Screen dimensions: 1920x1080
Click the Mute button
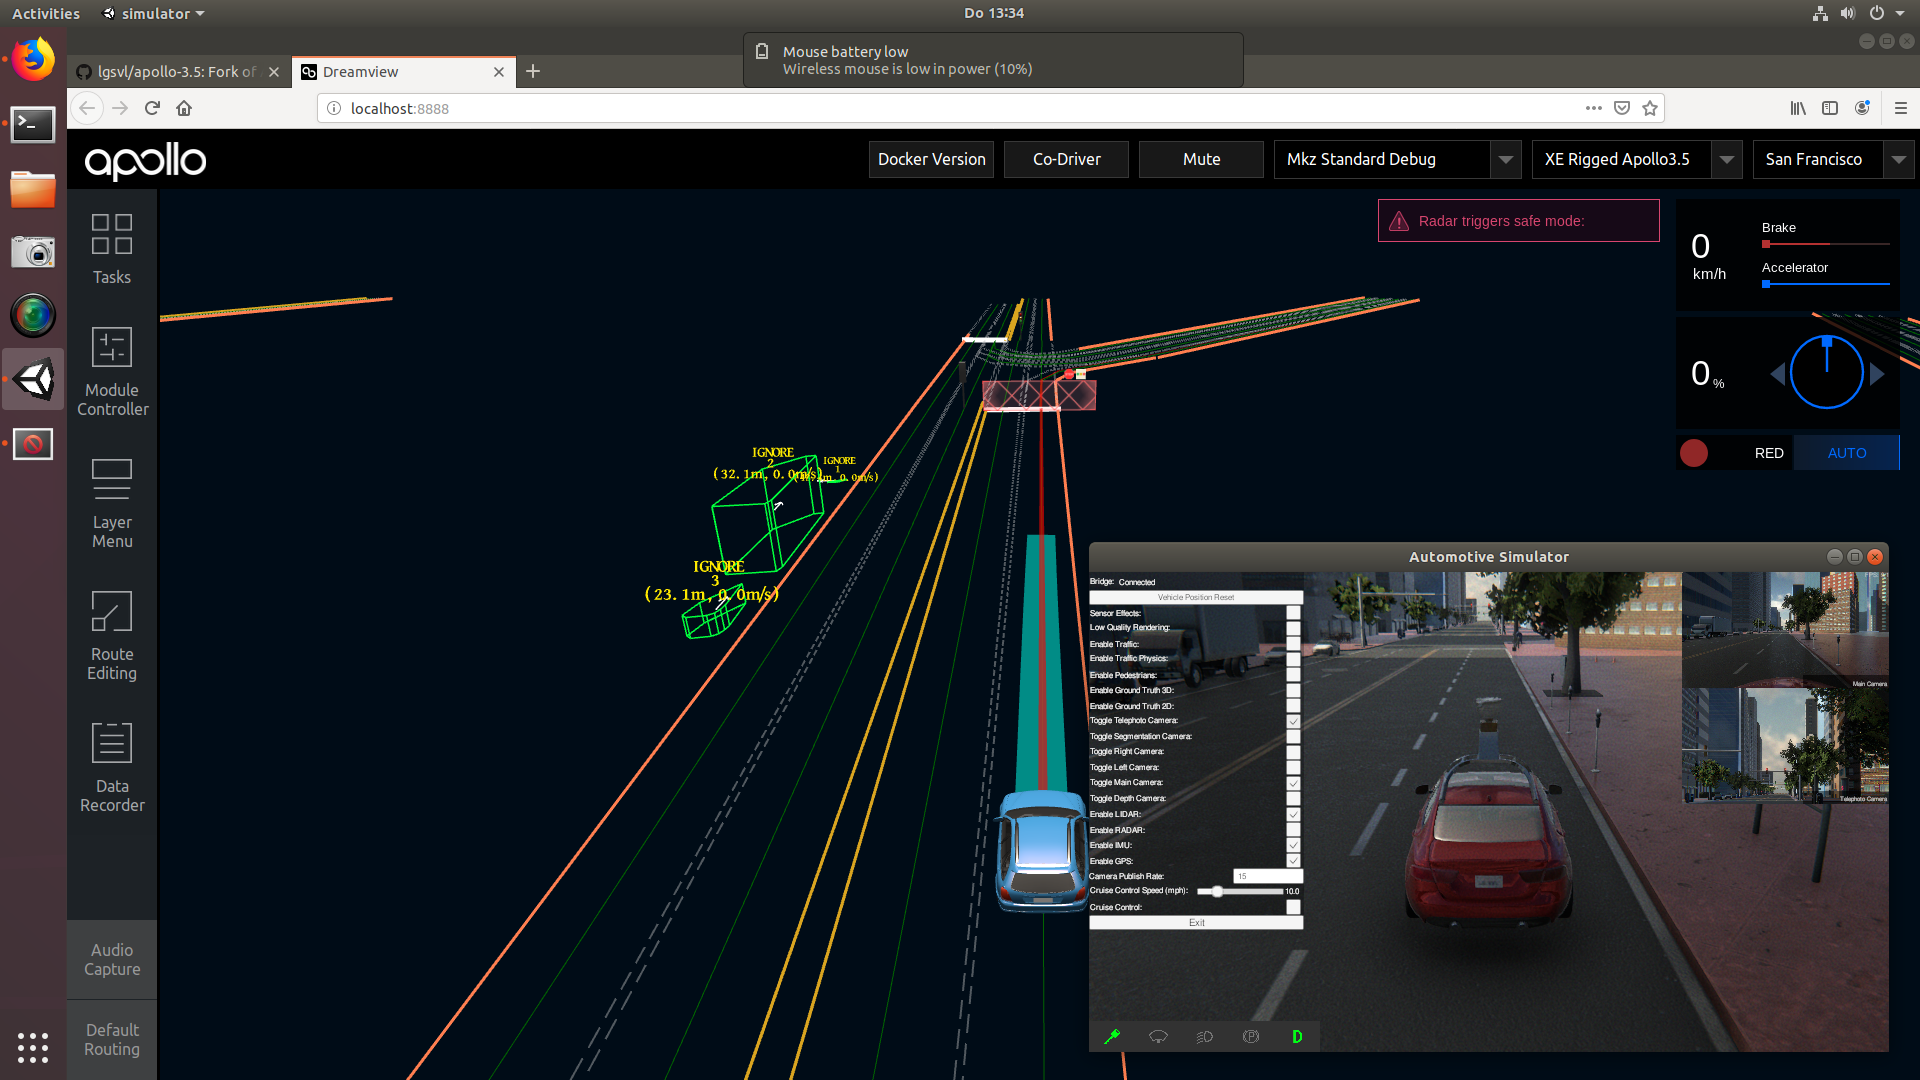tap(1201, 160)
